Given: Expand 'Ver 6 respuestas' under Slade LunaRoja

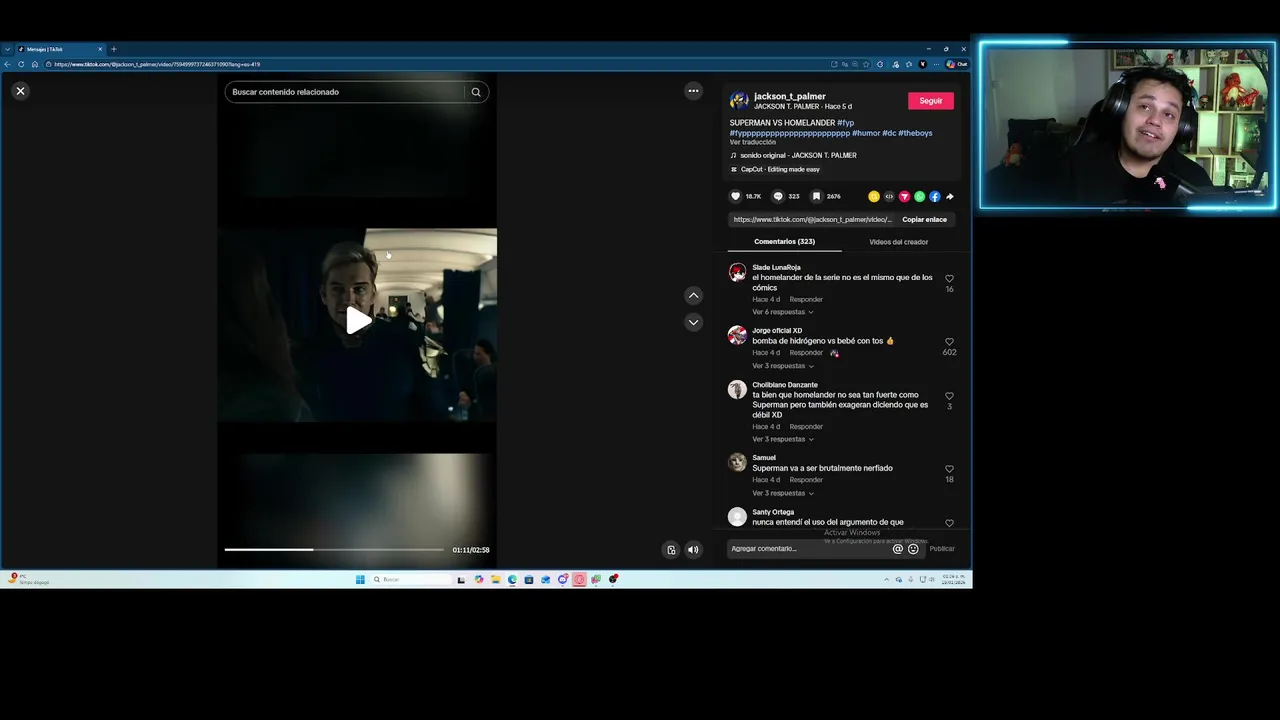Looking at the screenshot, I should [782, 312].
